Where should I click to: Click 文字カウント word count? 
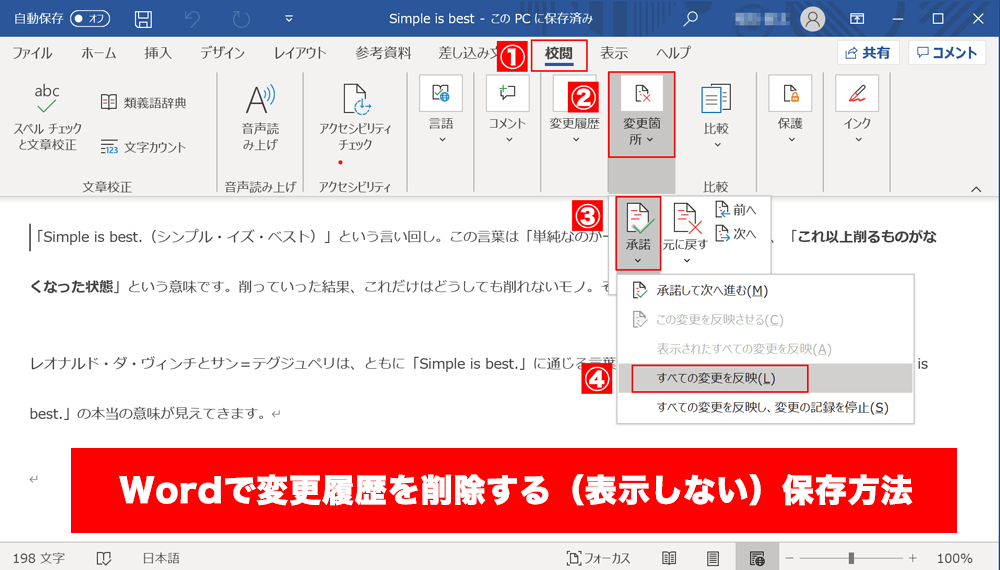click(143, 147)
